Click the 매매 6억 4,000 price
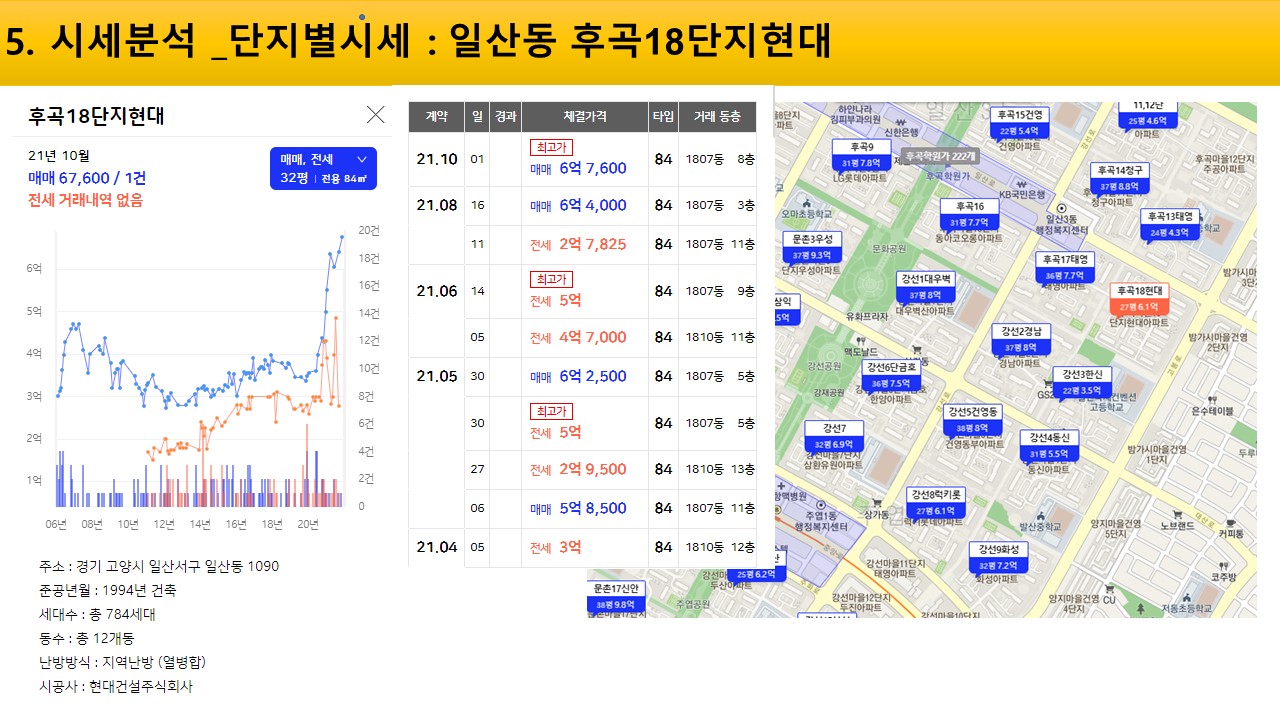This screenshot has height=720, width=1280. coord(578,205)
